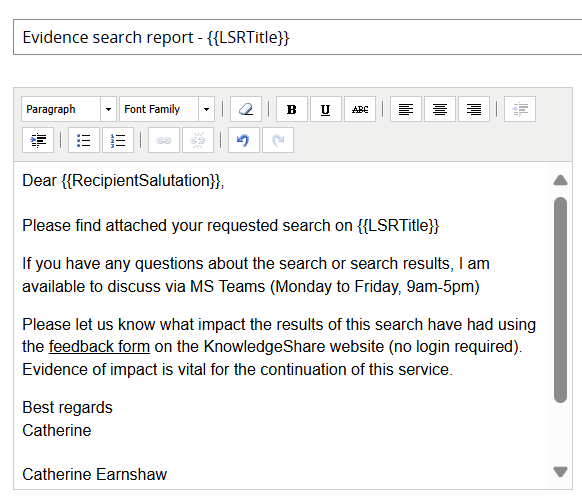This screenshot has height=499, width=582.
Task: Insert a bulleted list
Action: pos(84,140)
